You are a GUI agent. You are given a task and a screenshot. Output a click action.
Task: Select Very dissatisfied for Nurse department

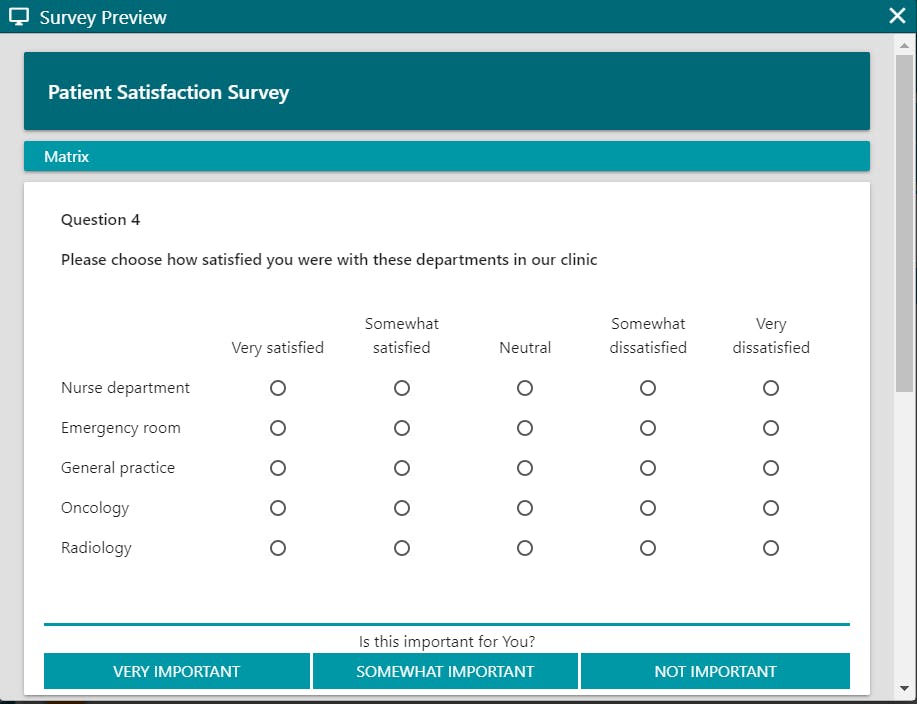click(x=771, y=388)
